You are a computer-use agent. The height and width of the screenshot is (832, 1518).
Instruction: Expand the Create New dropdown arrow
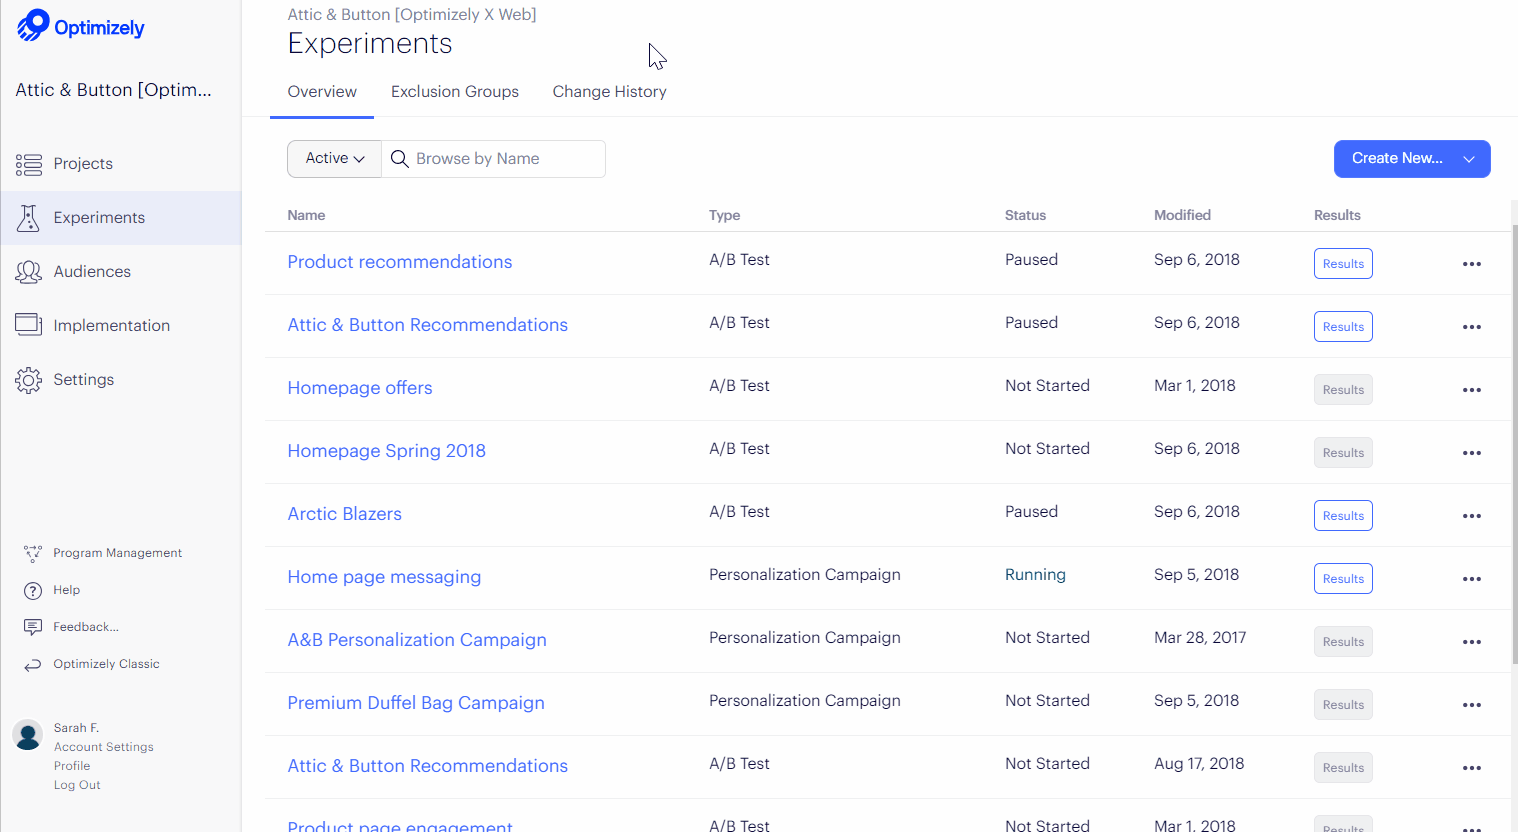click(1469, 159)
